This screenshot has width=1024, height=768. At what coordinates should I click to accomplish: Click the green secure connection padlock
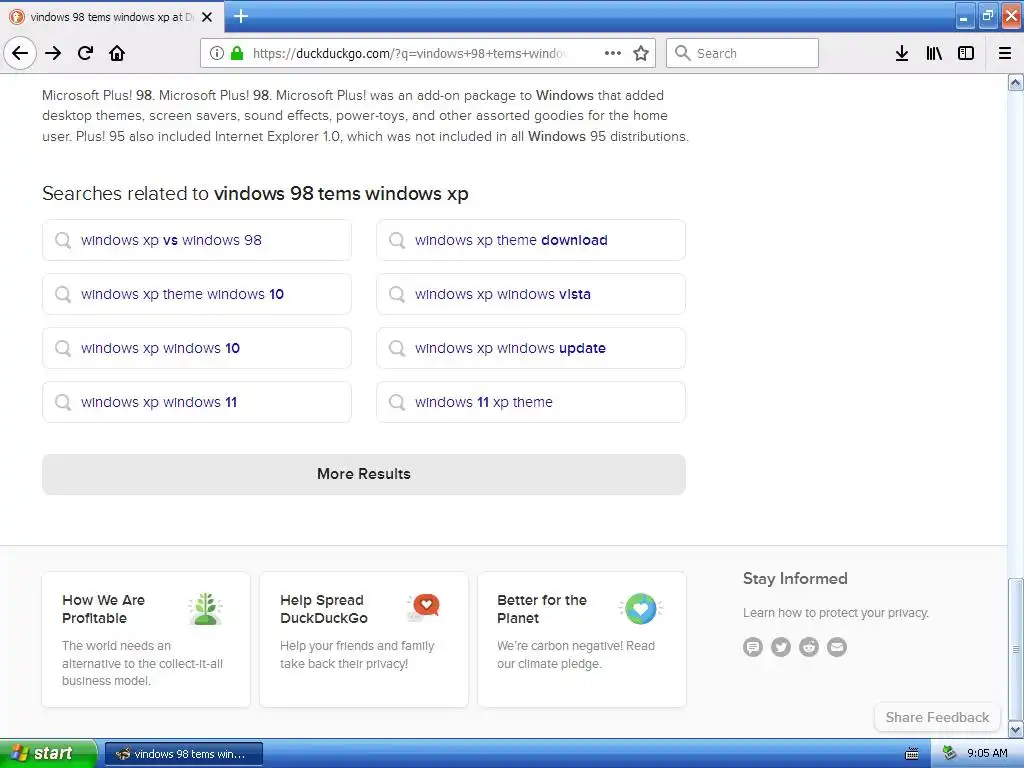[237, 53]
